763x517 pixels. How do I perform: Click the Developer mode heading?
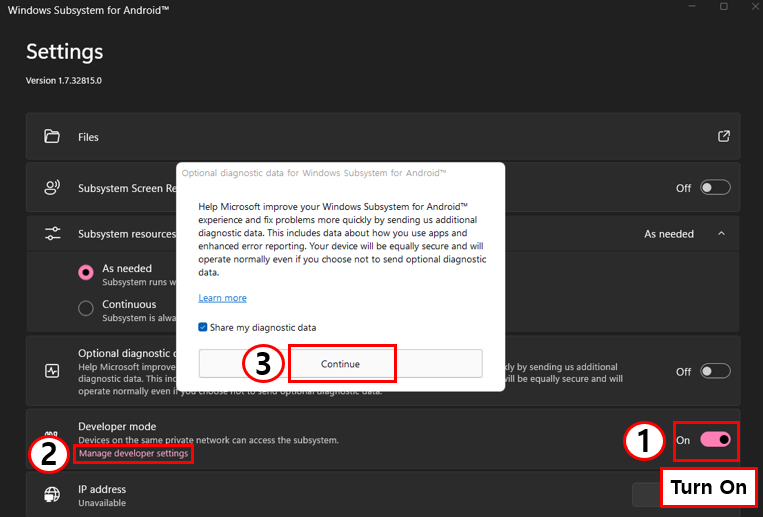click(x=117, y=426)
